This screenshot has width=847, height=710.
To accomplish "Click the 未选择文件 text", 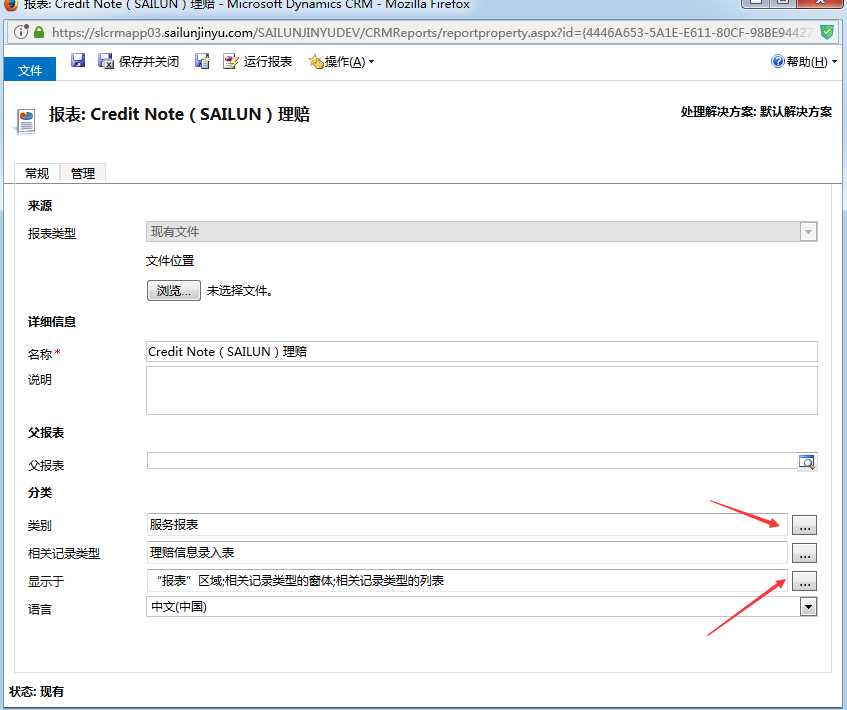I will 239,291.
